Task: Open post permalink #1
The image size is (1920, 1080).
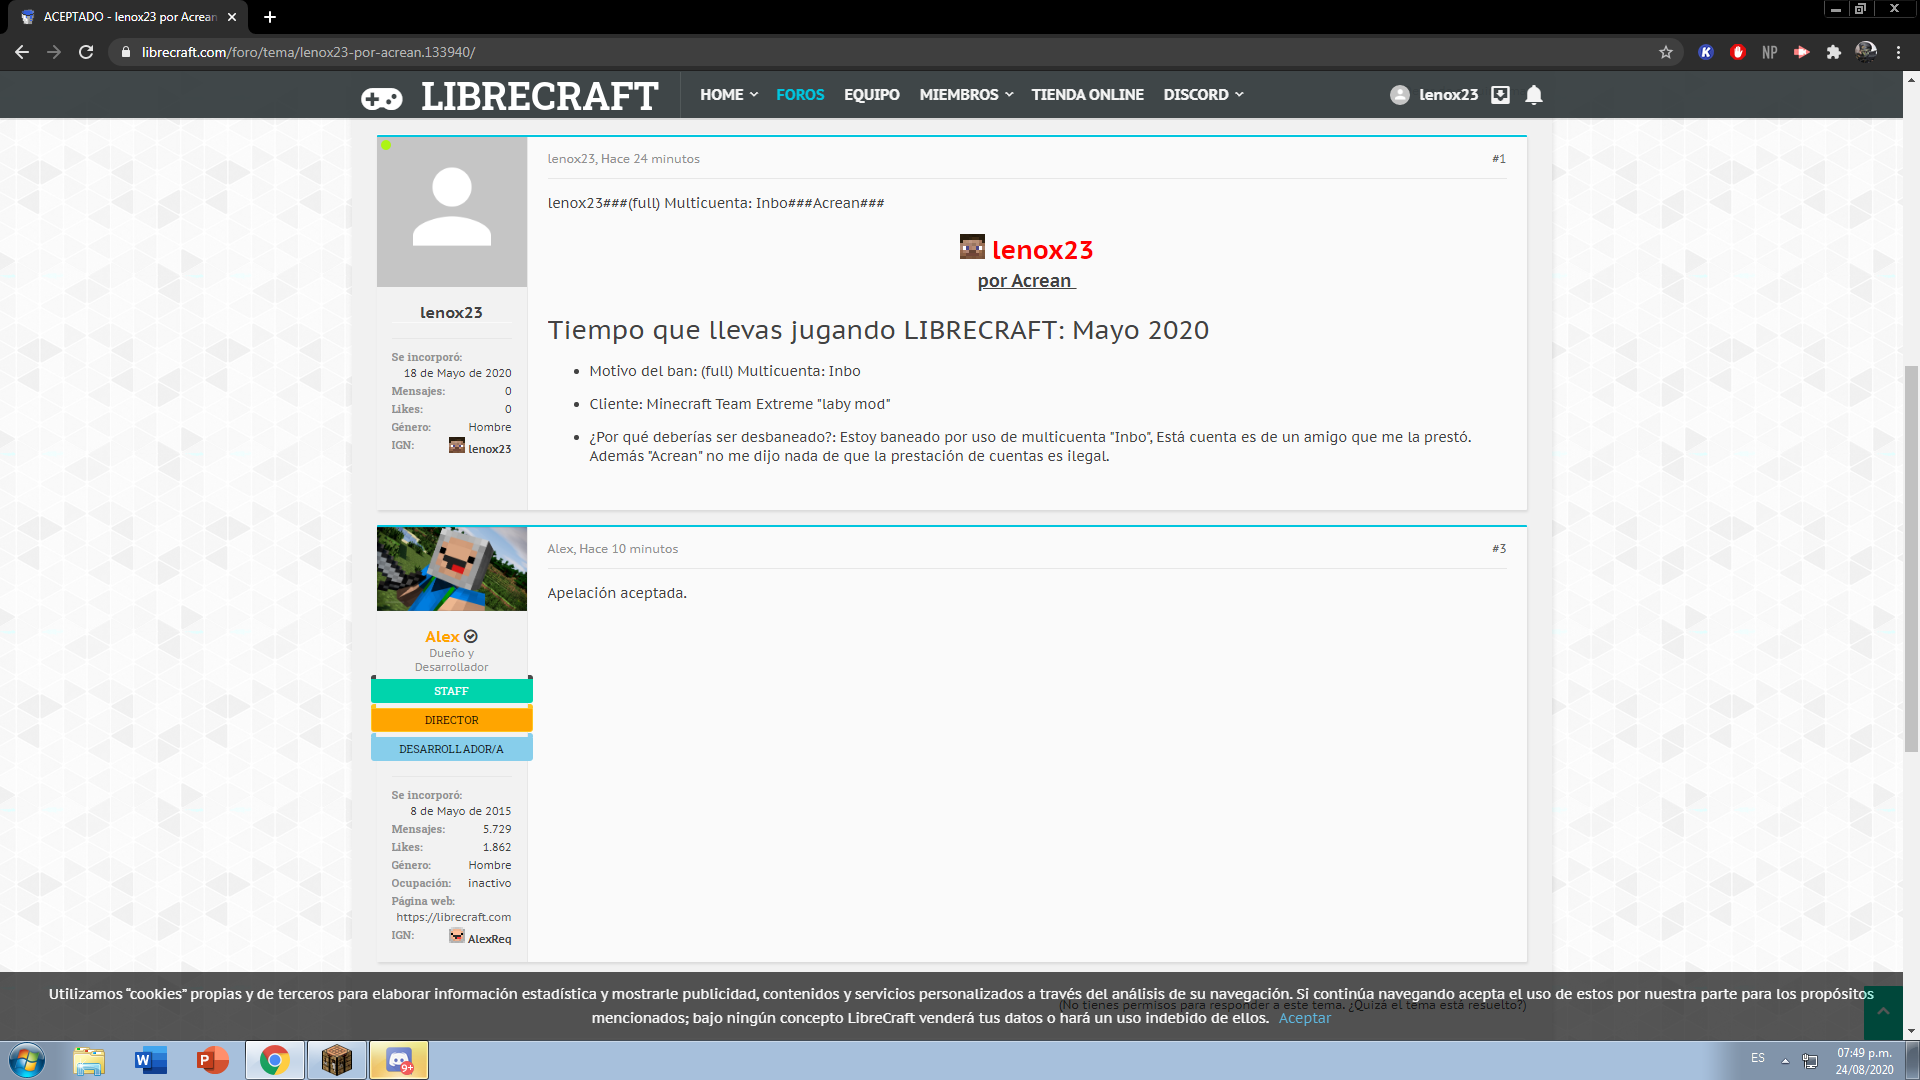Action: click(x=1499, y=159)
